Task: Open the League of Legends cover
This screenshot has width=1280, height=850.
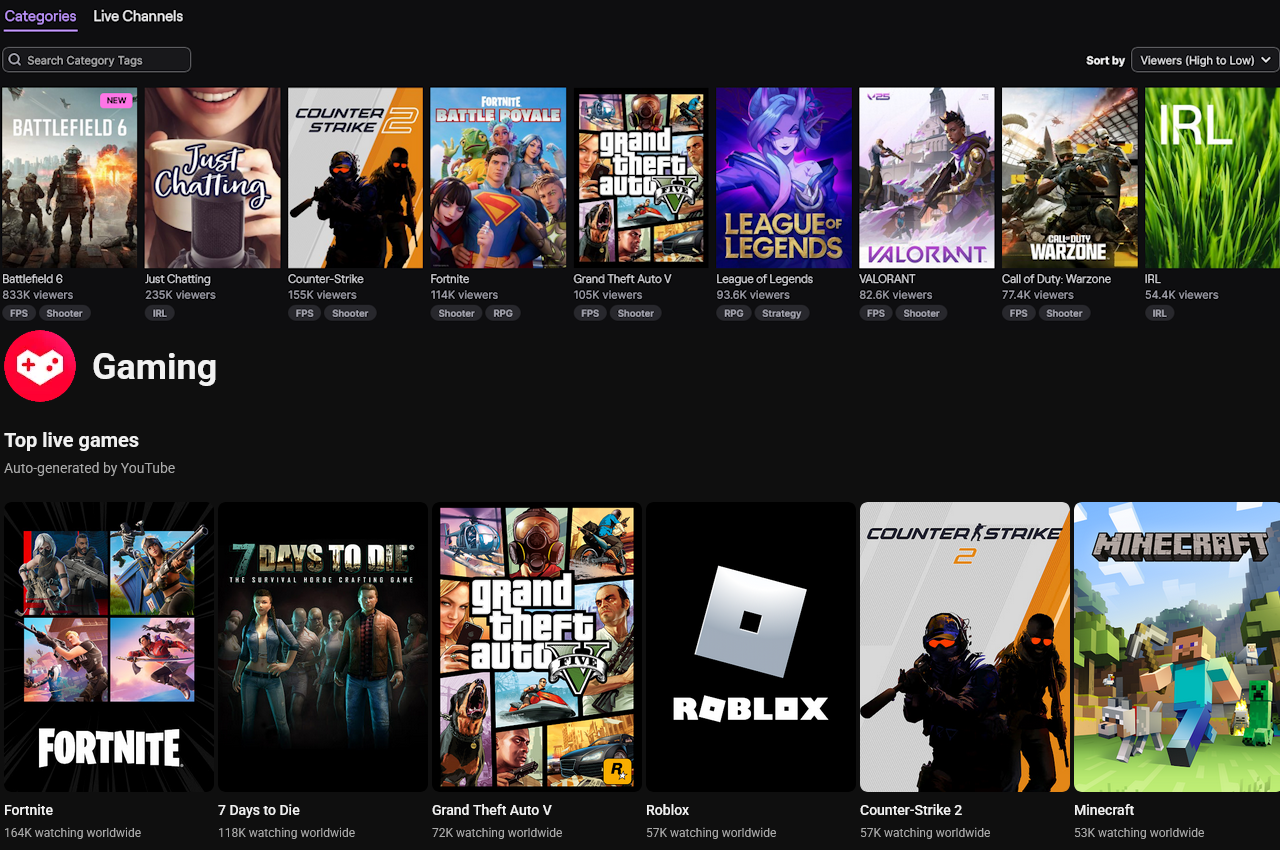Action: pos(784,178)
